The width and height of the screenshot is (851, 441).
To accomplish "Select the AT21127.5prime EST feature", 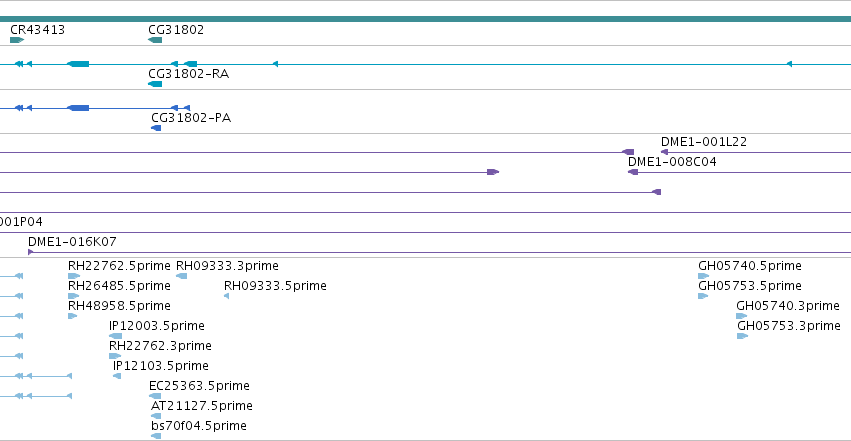I will point(156,416).
